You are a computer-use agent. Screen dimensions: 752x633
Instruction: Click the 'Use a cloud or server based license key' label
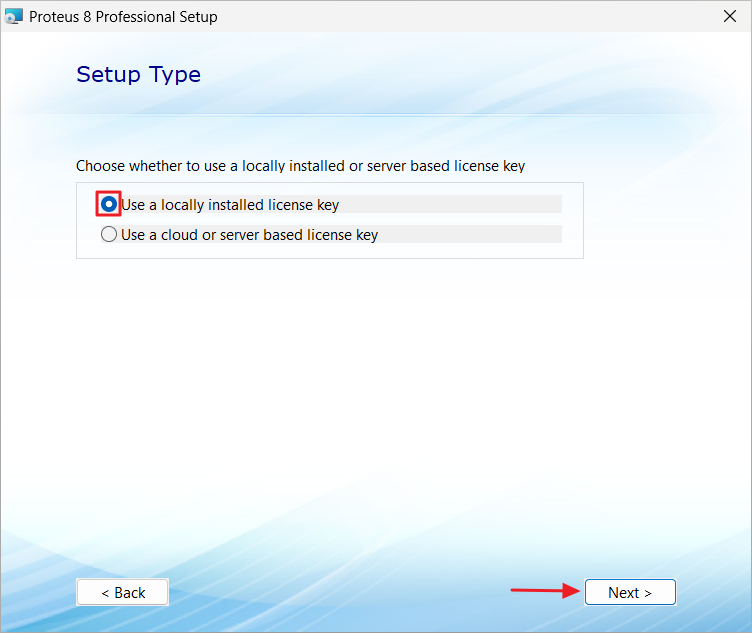tap(249, 235)
